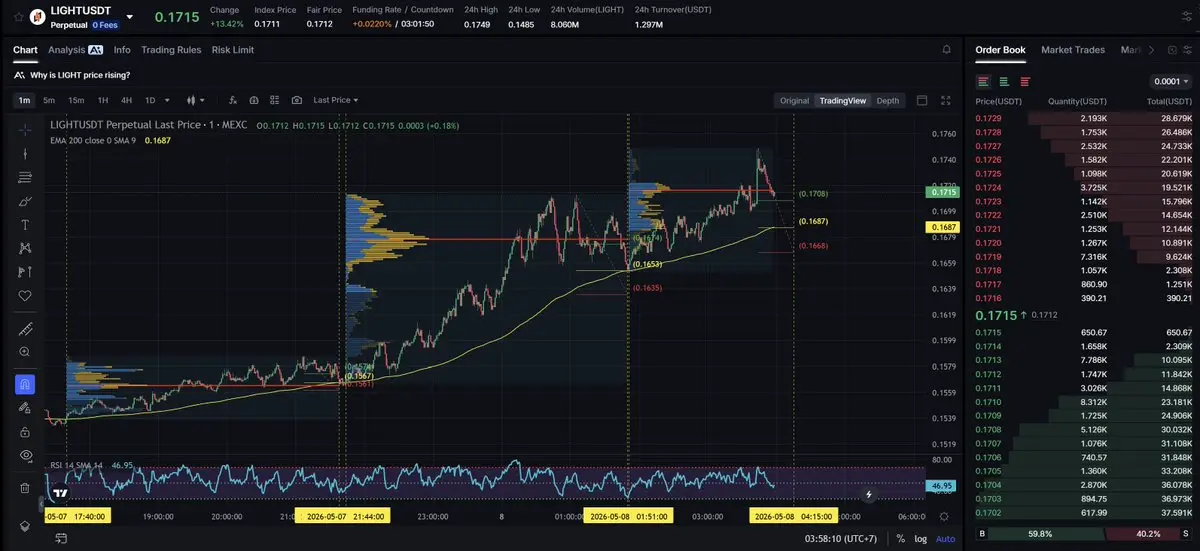This screenshot has height=551, width=1200.
Task: Select the brush drawing tool
Action: [25, 201]
